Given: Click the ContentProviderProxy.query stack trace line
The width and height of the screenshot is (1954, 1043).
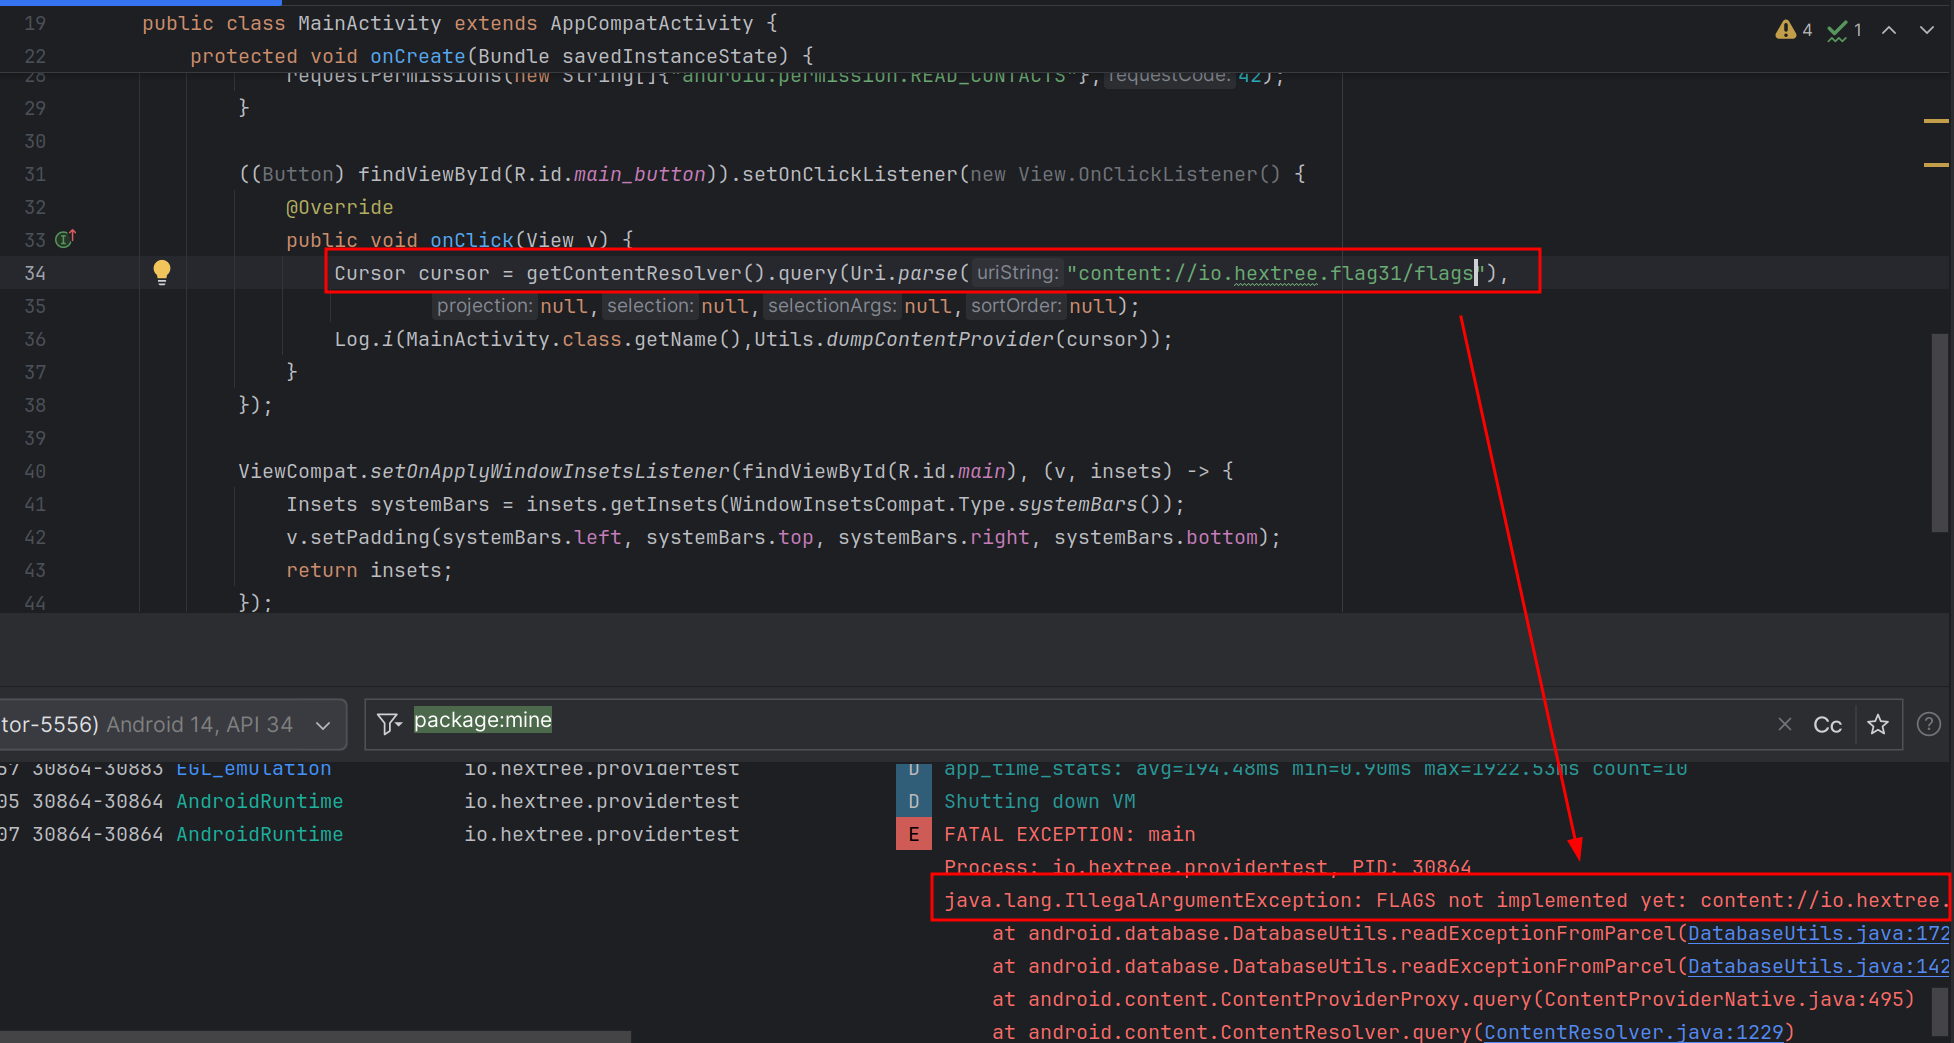Looking at the screenshot, I should 1453,999.
